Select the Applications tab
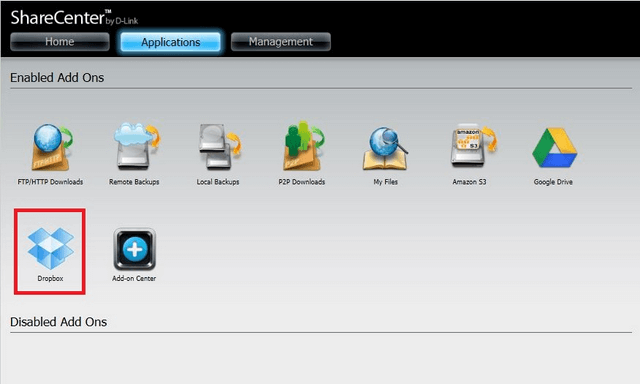640x384 pixels. click(171, 42)
